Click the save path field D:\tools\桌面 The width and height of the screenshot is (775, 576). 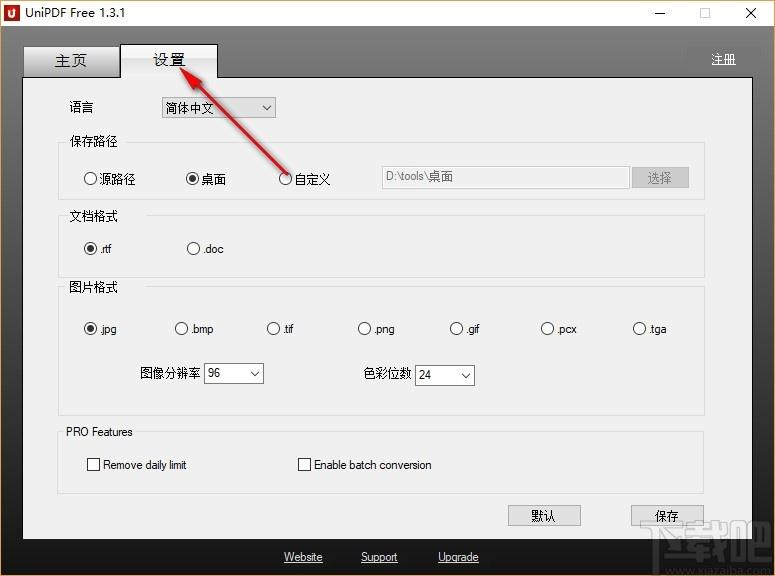[505, 177]
